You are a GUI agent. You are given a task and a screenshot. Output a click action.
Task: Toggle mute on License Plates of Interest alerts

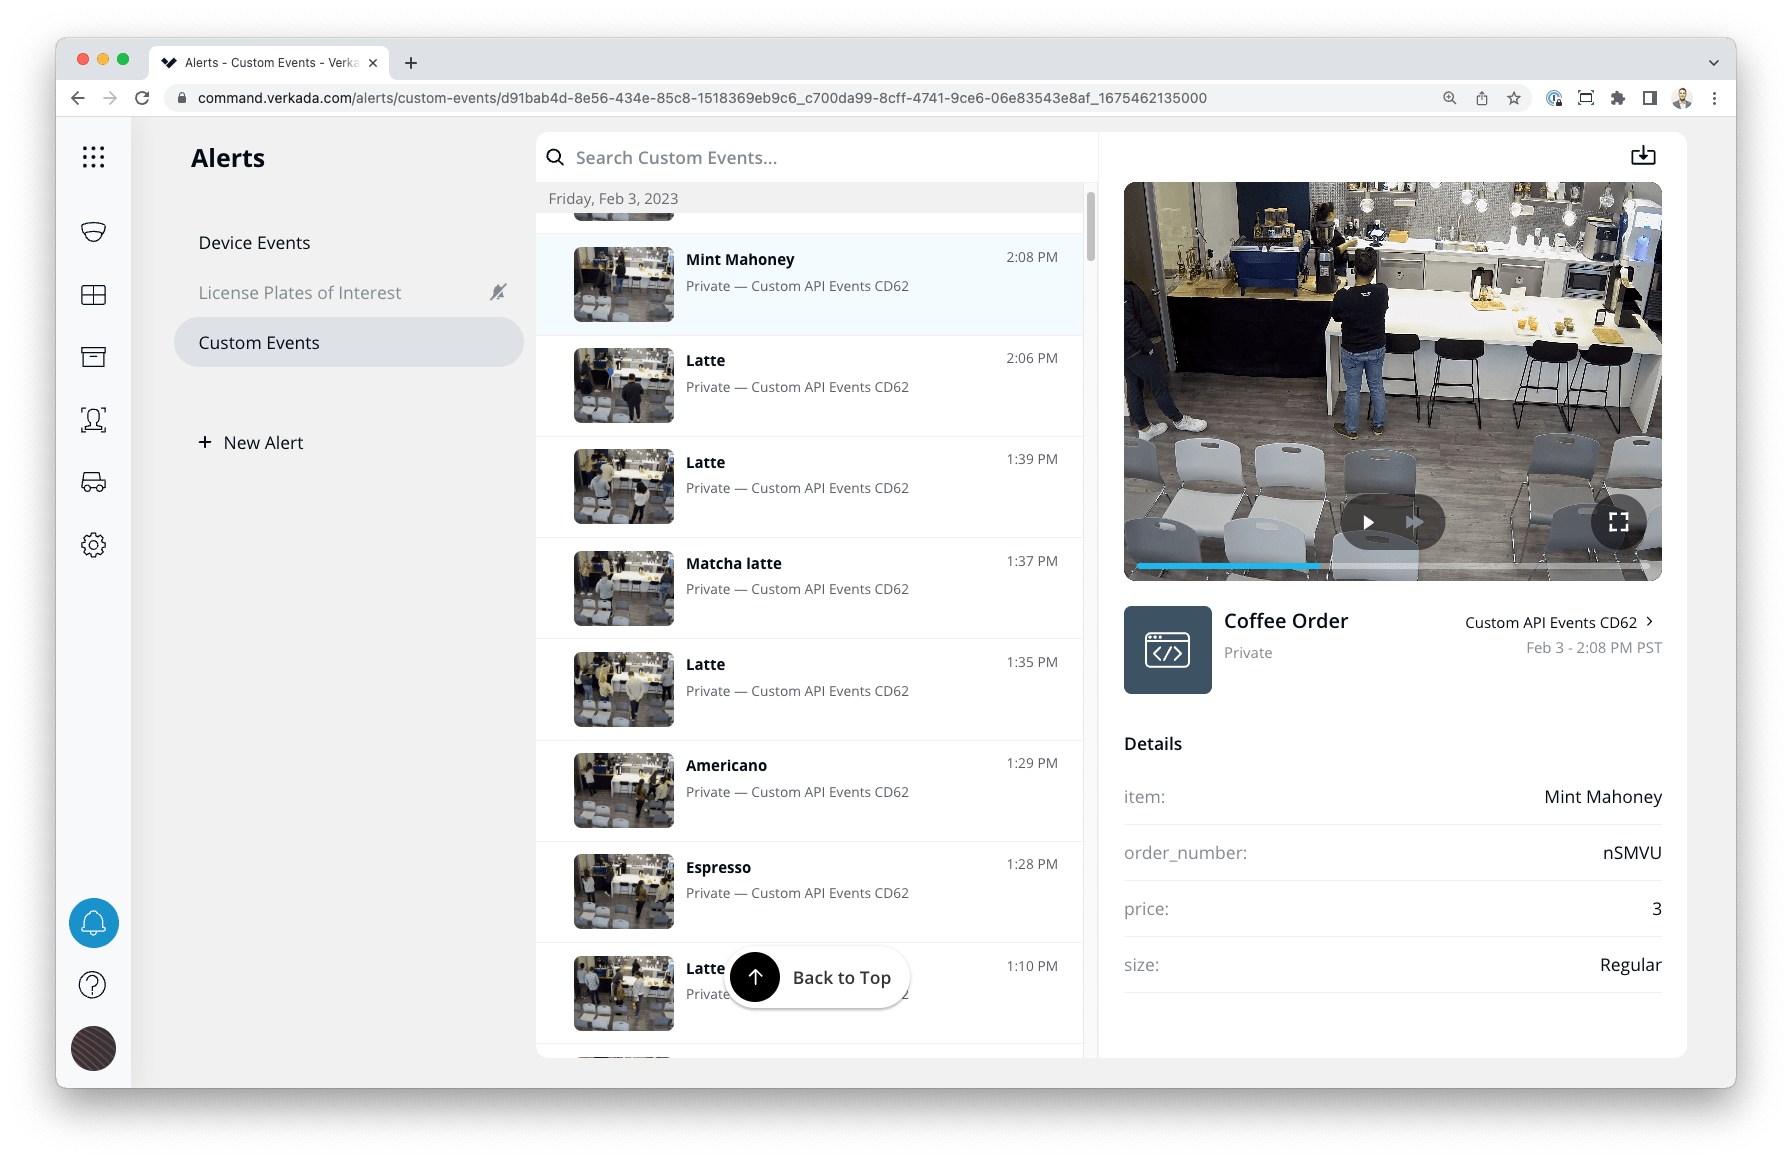click(x=498, y=292)
